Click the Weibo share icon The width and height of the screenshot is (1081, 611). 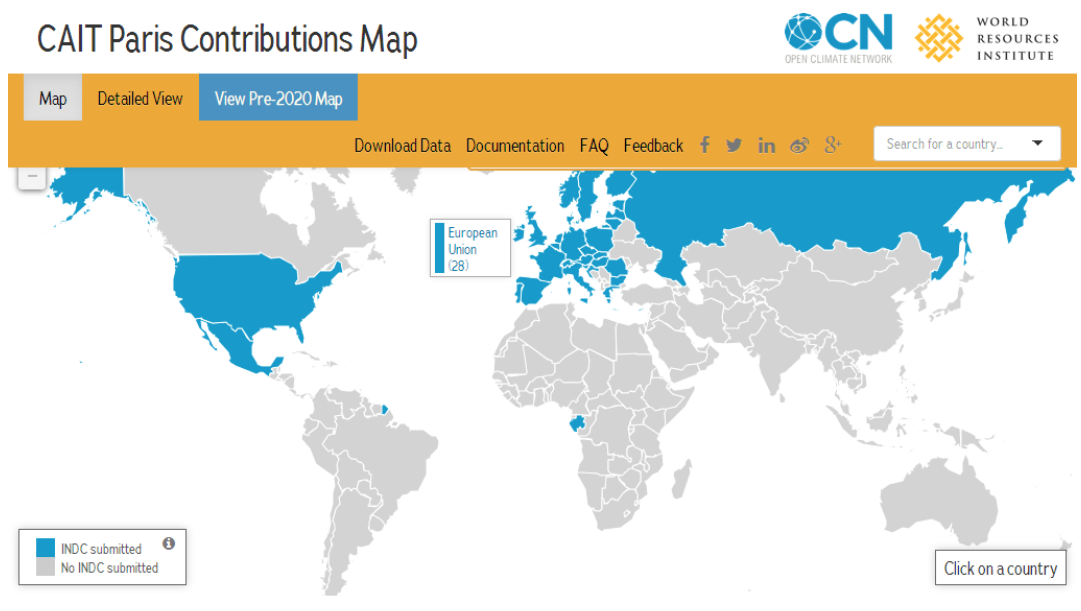(799, 145)
